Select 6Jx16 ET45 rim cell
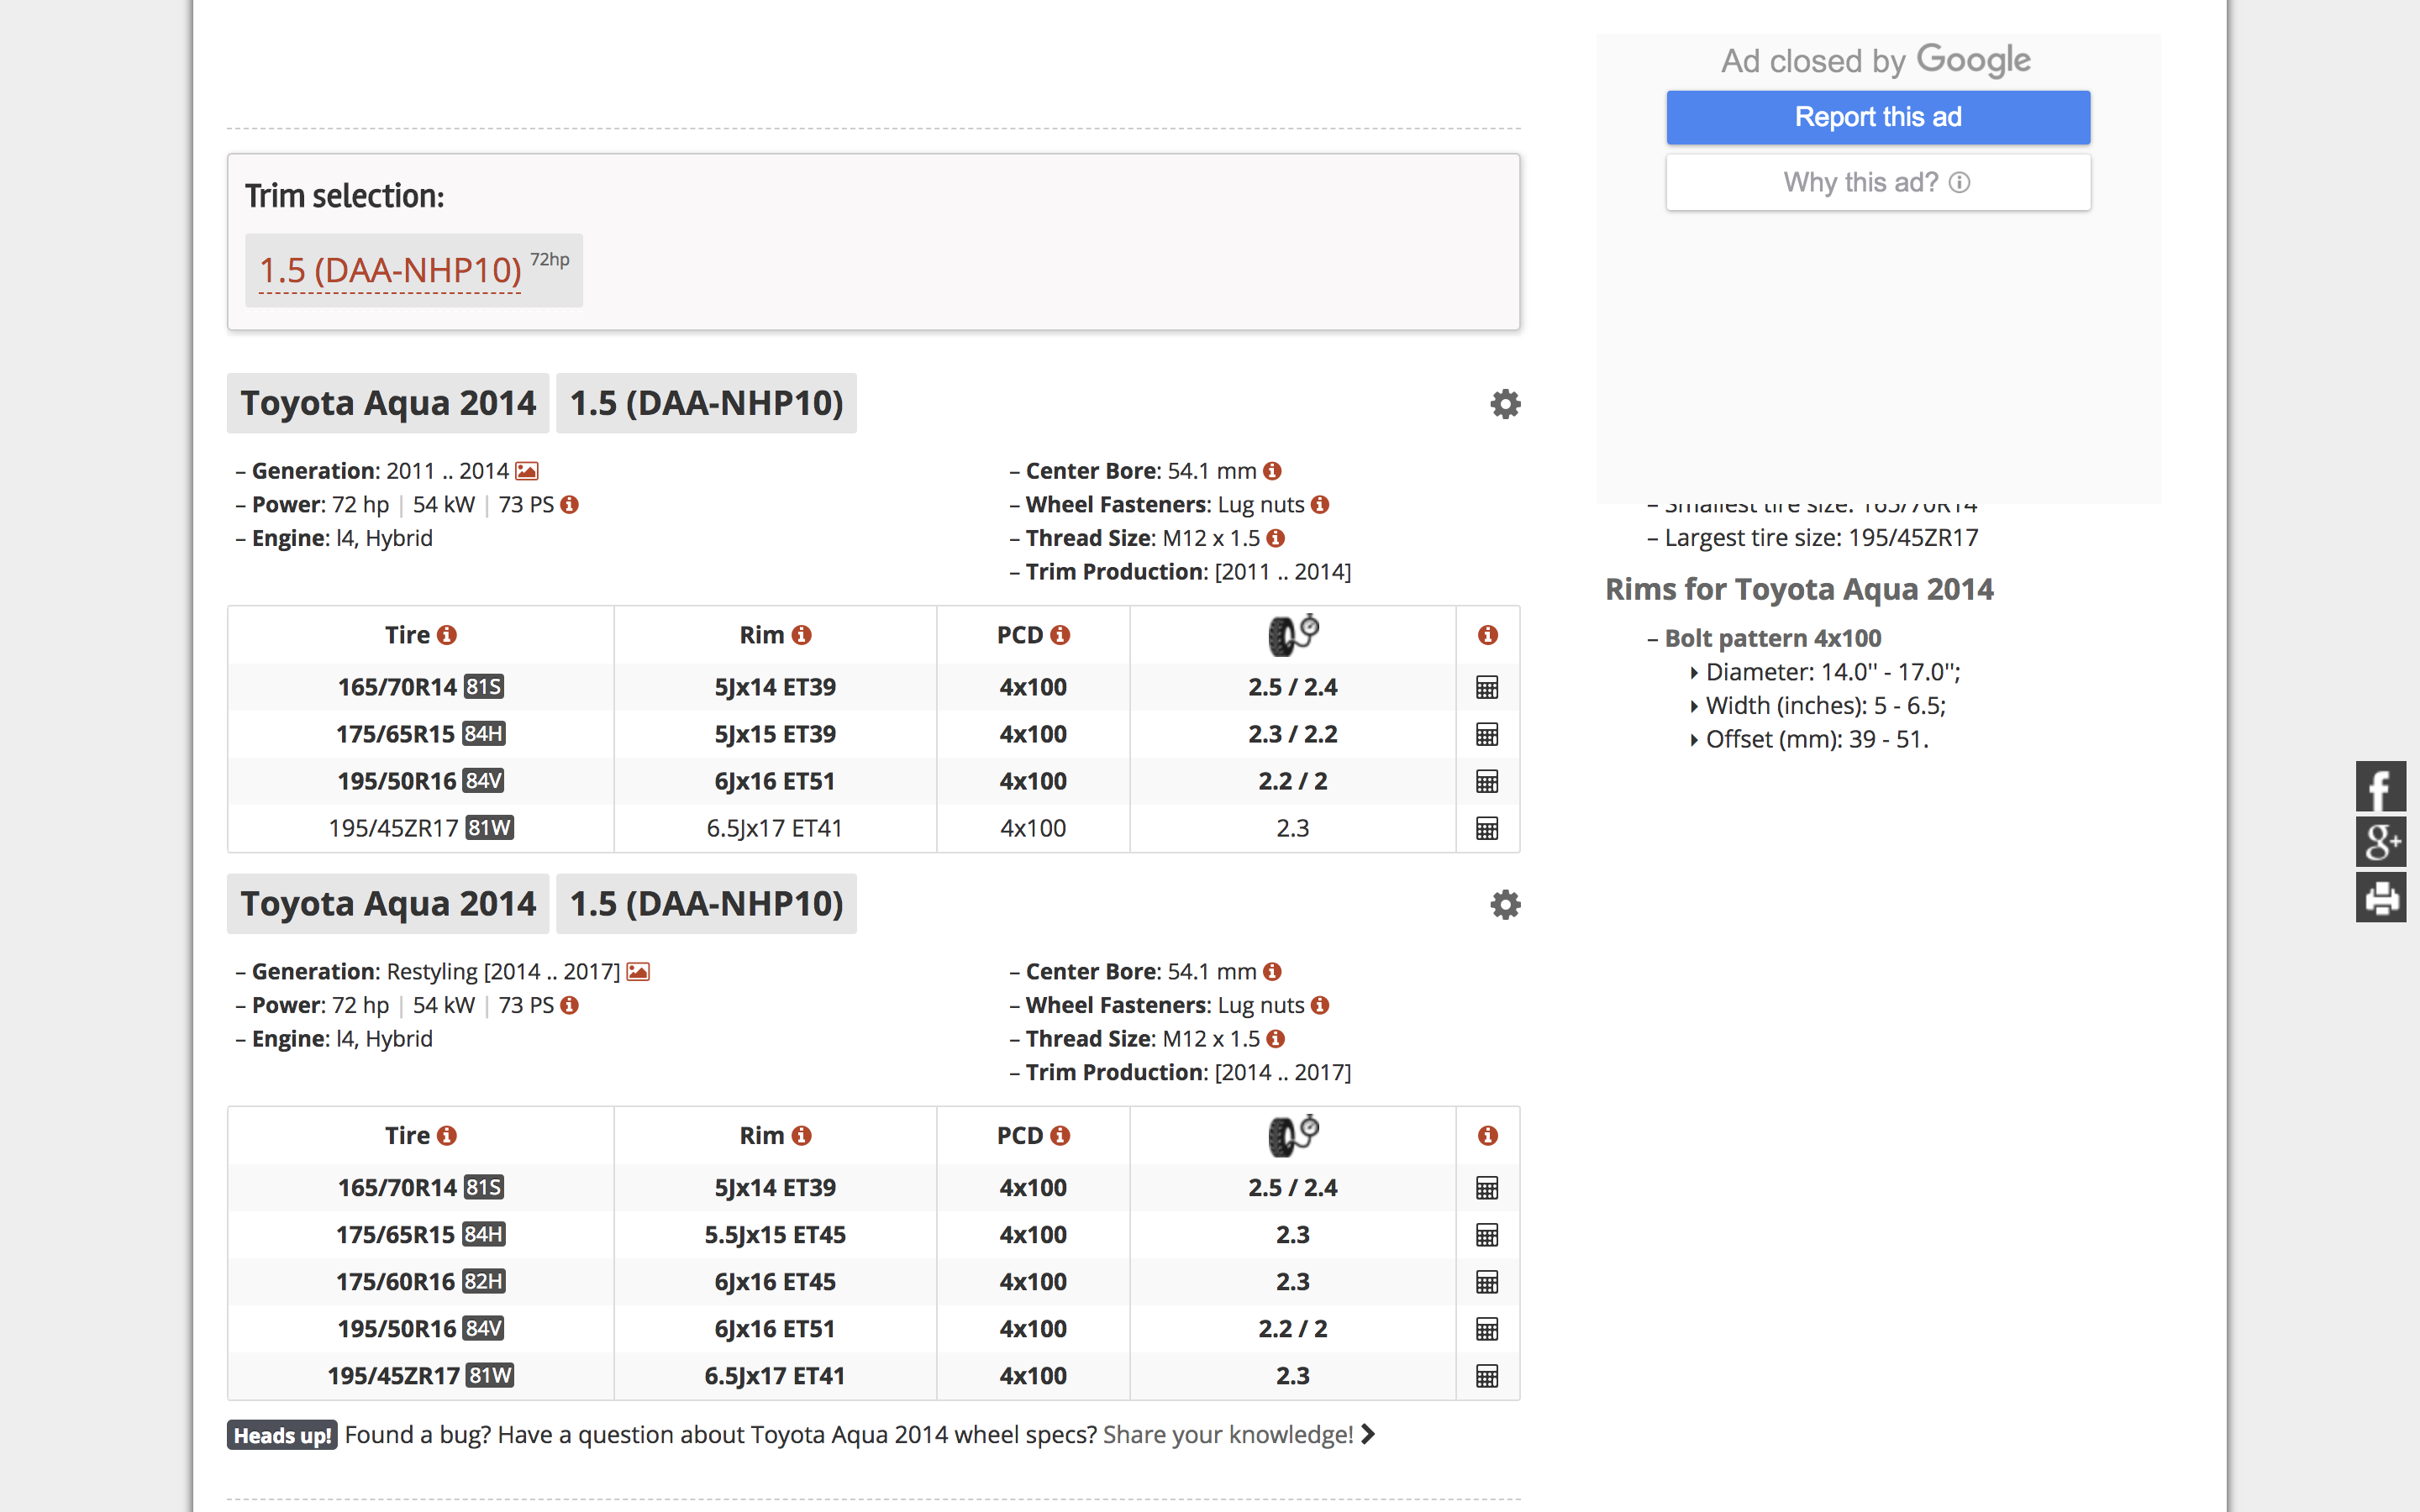The image size is (2420, 1512). tap(775, 1282)
